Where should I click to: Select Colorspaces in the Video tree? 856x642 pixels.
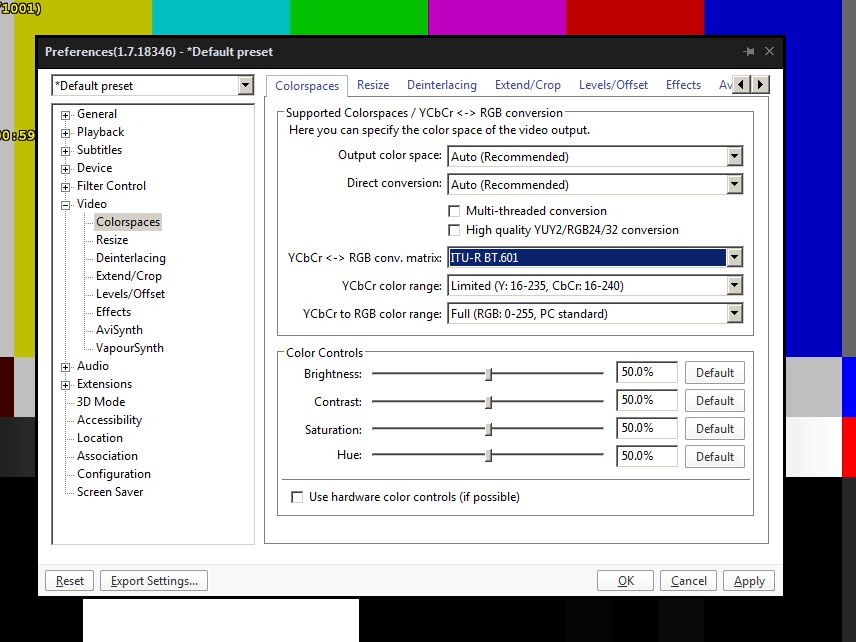click(x=128, y=222)
